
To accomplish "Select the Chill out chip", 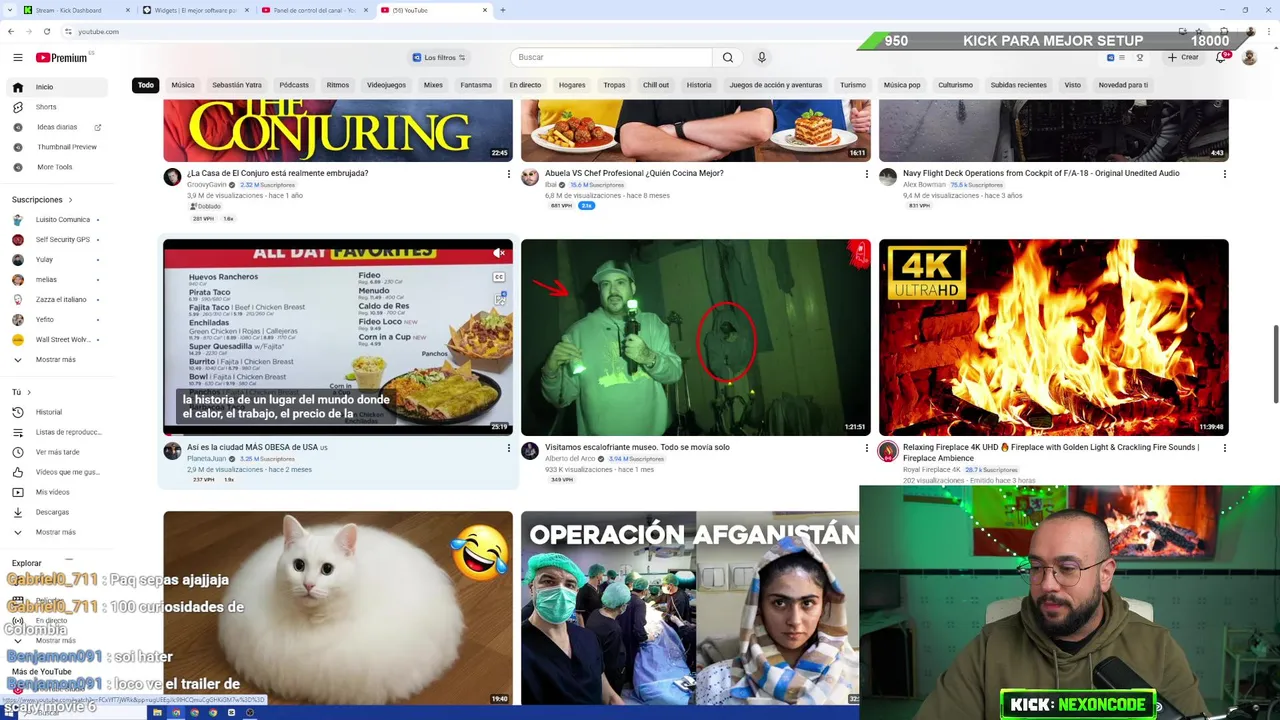I will pos(656,85).
